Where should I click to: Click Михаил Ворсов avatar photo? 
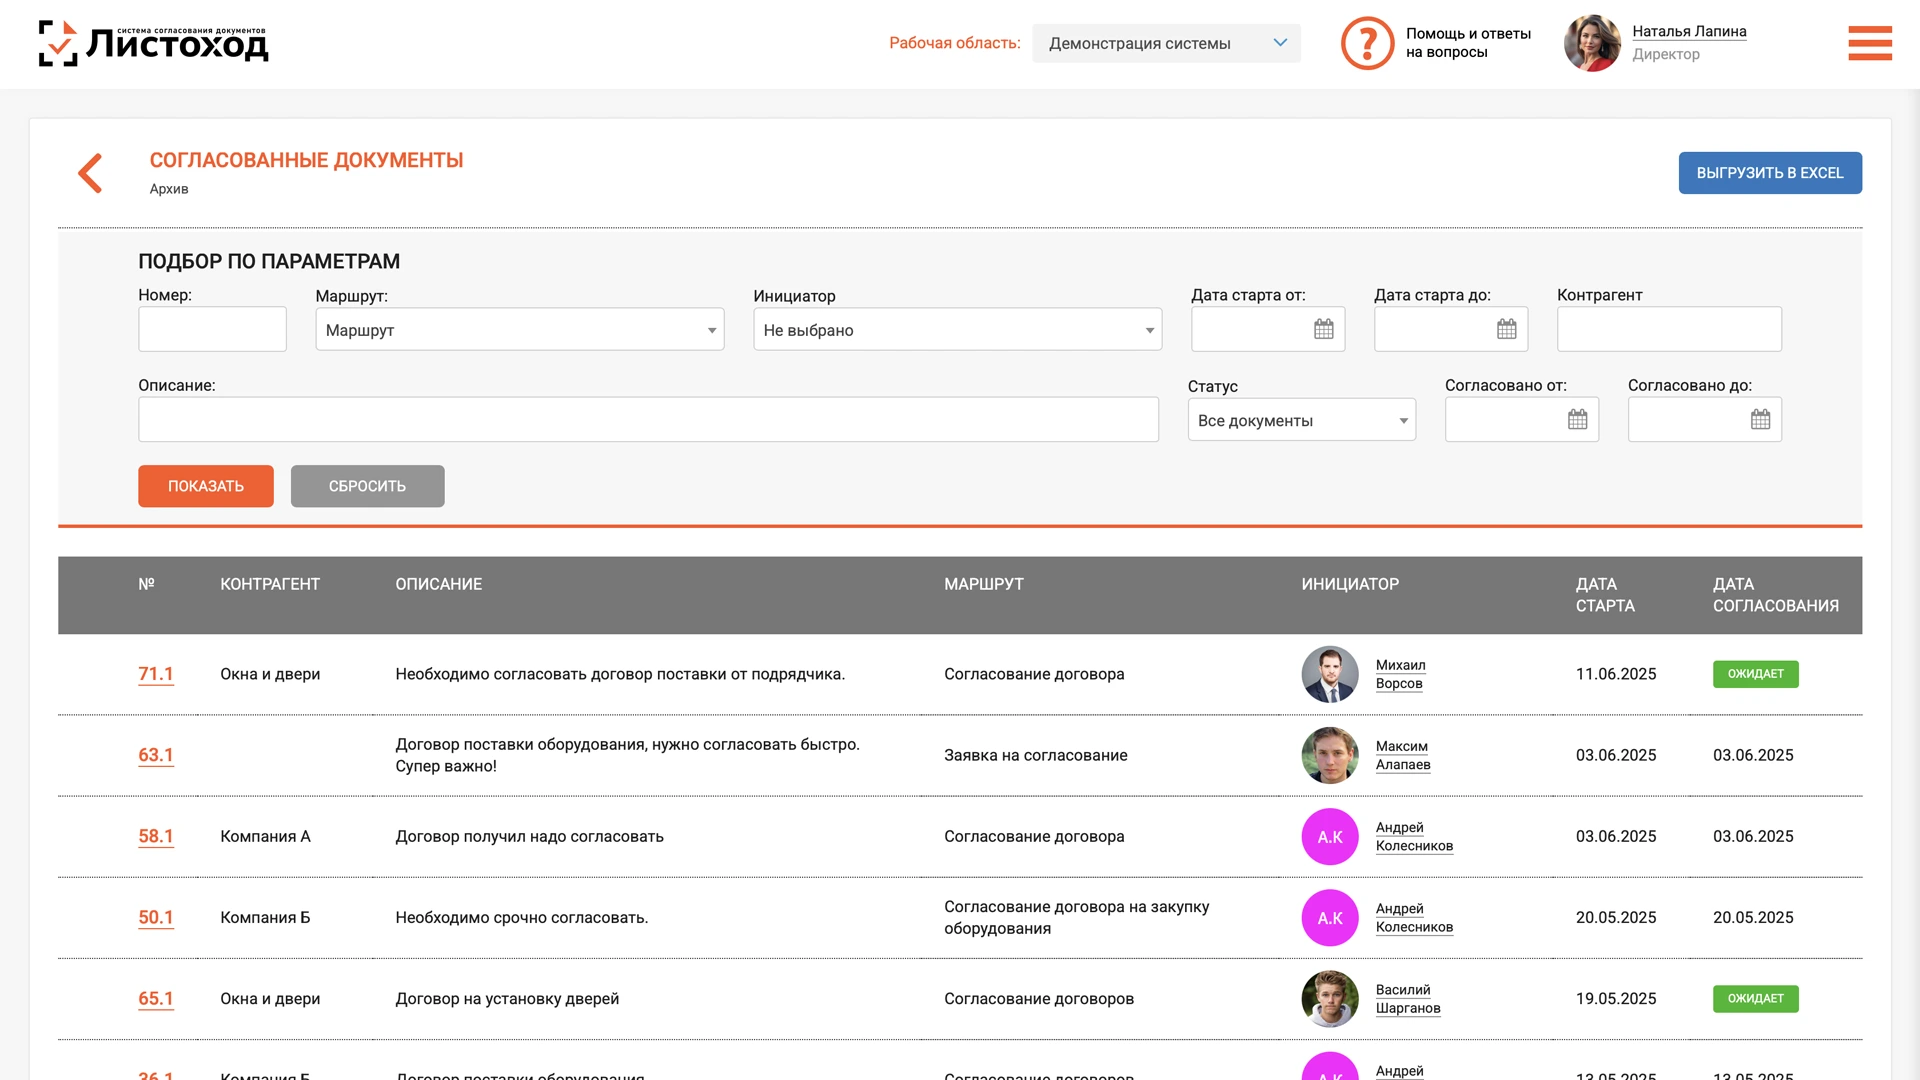pyautogui.click(x=1329, y=674)
